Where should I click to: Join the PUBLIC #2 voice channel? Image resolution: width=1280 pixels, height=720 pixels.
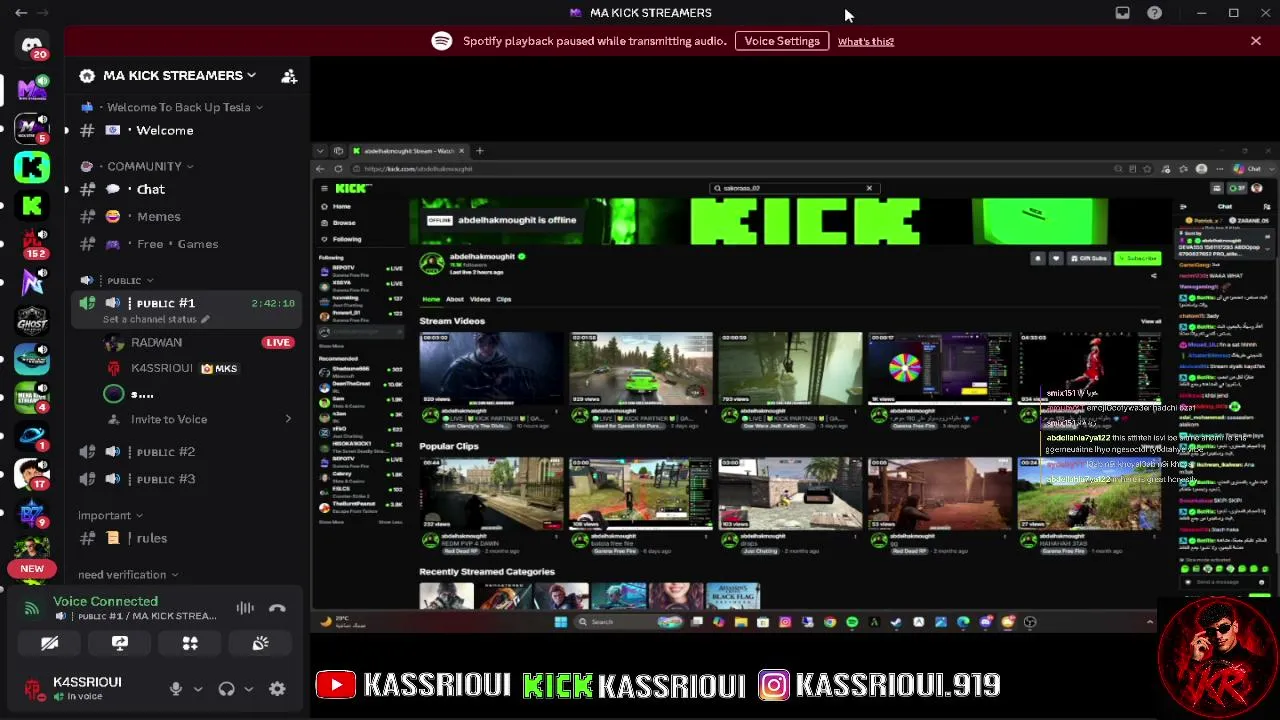185,452
